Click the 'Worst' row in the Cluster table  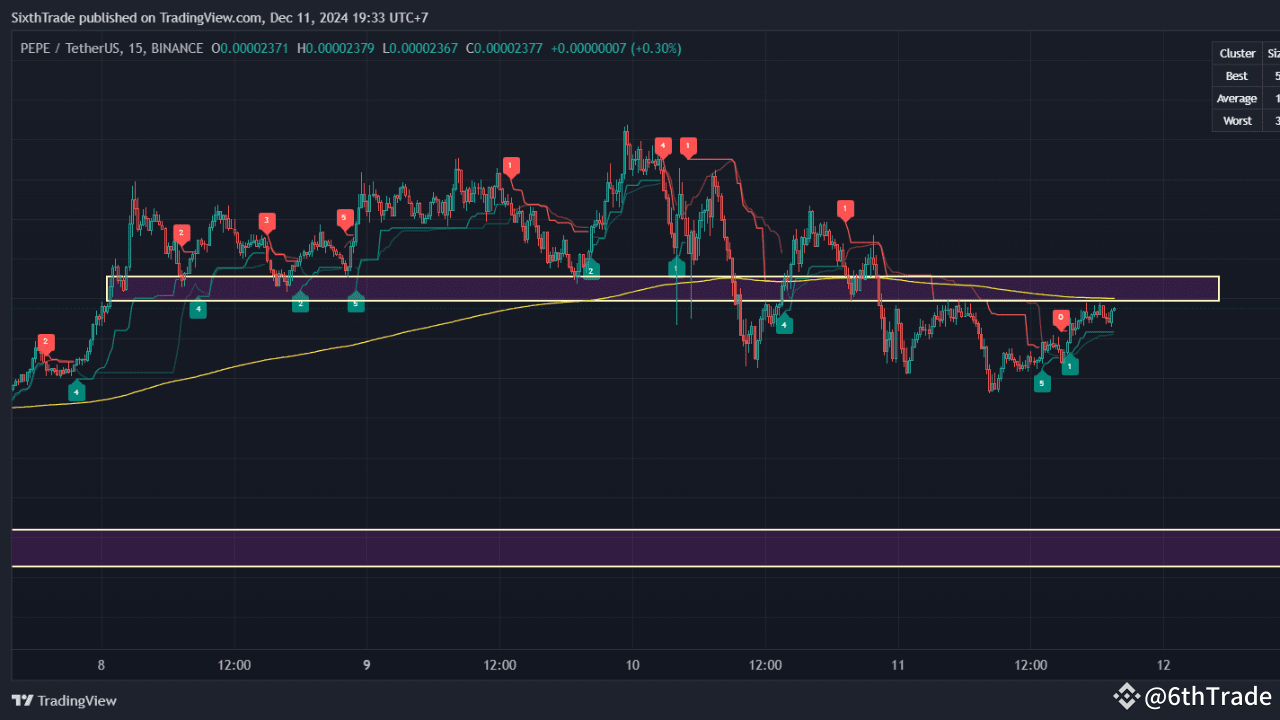coord(1236,120)
